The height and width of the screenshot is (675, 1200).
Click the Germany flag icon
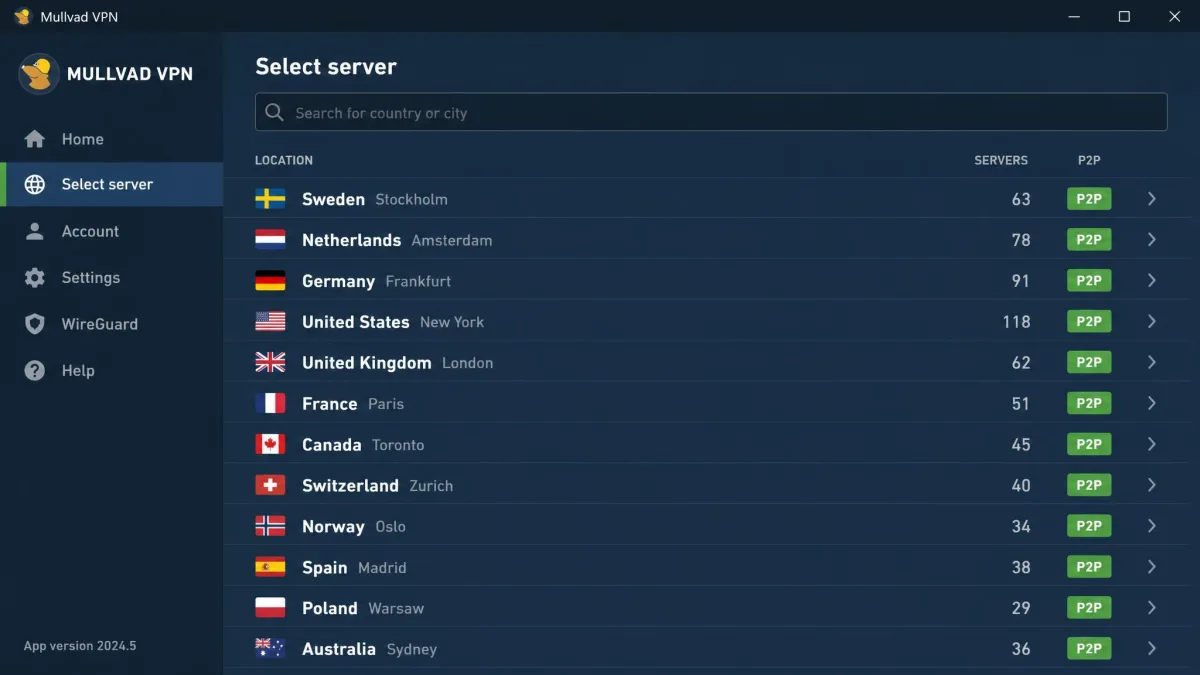(270, 281)
